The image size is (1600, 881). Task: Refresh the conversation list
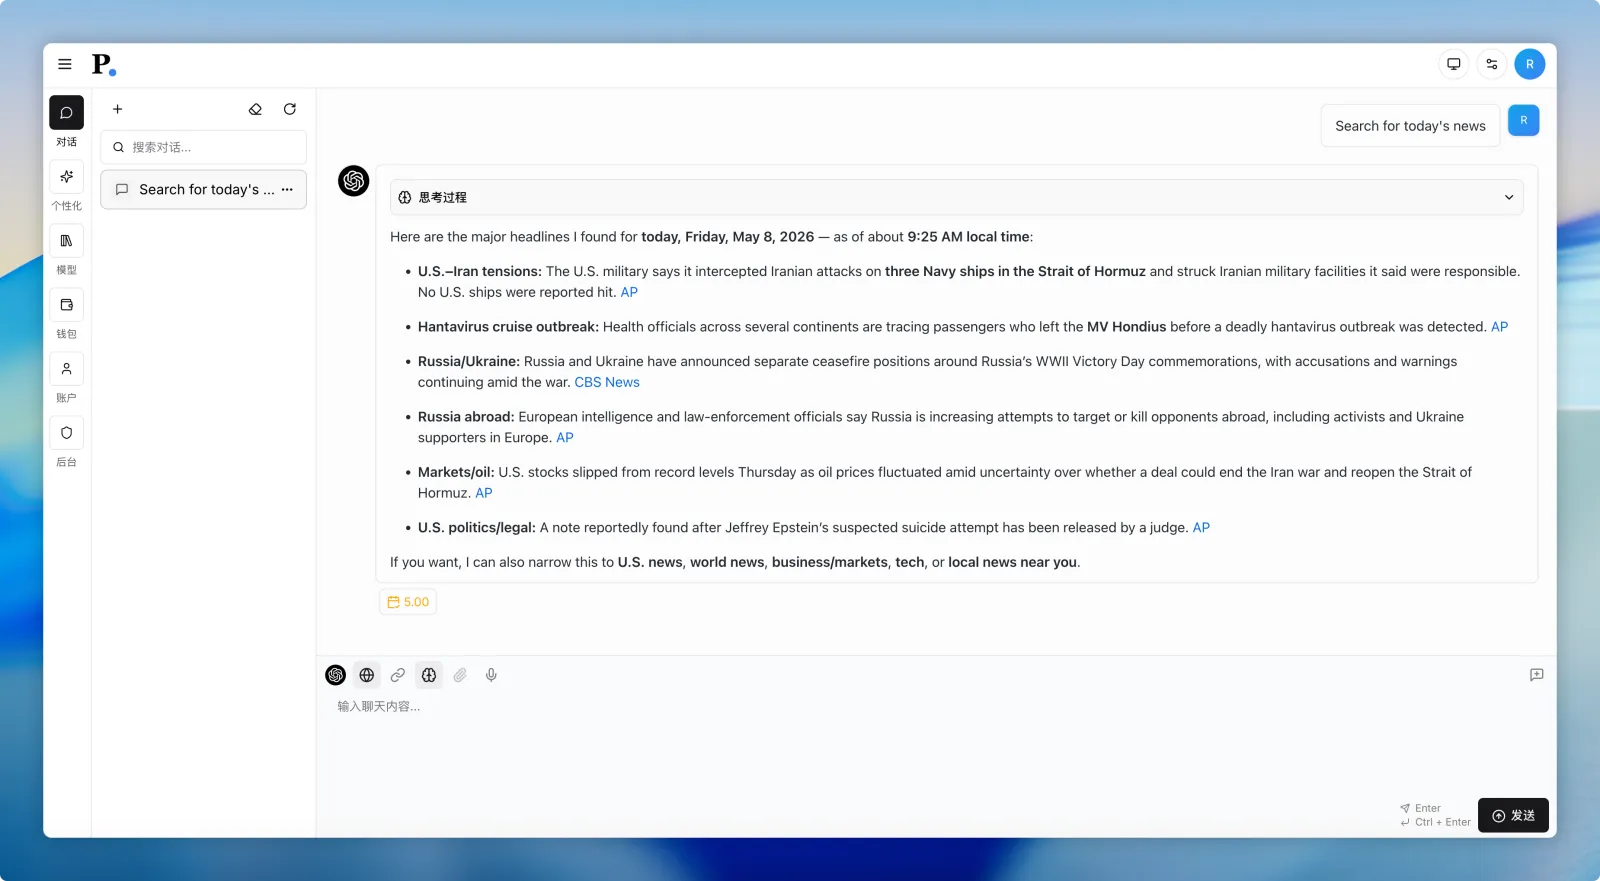290,109
